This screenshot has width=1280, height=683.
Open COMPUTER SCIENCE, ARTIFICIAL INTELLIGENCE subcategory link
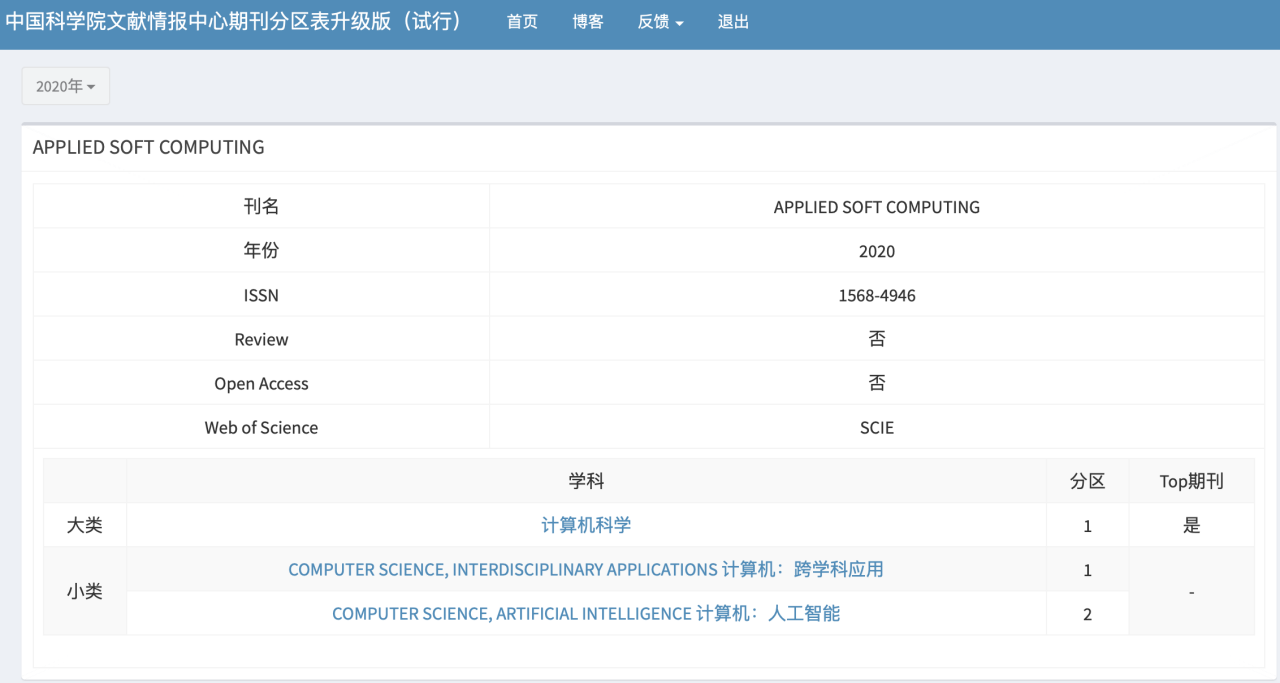pyautogui.click(x=585, y=613)
